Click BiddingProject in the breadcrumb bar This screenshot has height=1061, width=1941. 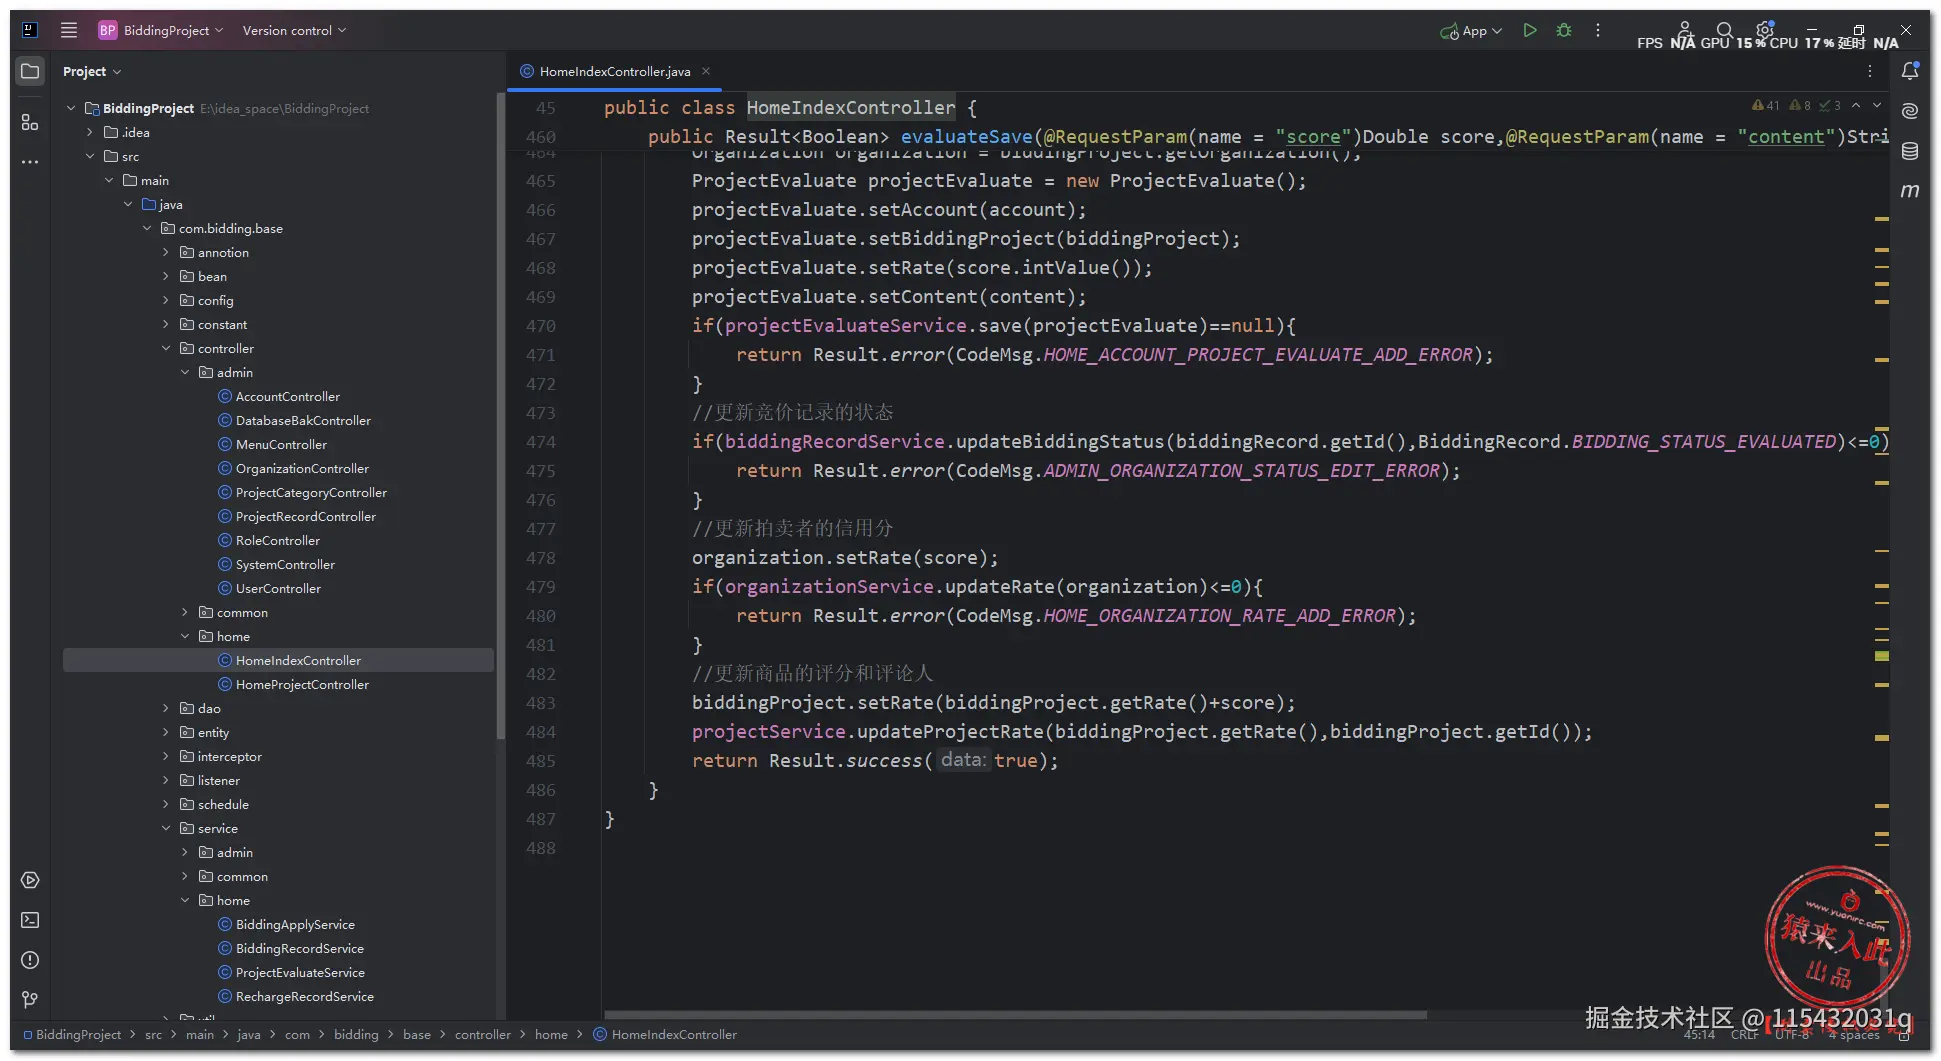[78, 1035]
